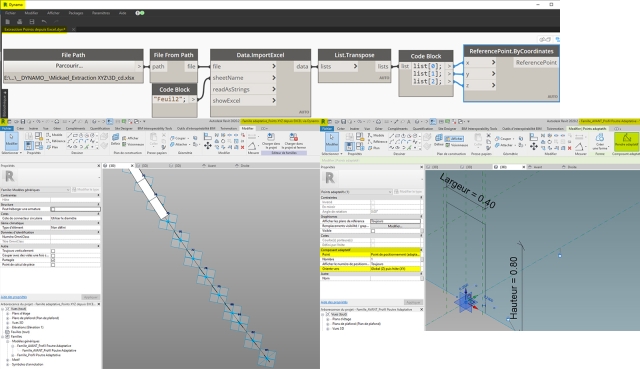Expand the showExcel port of Data.ImportExcel
Viewport: 640px width, 369px height.
273,100
